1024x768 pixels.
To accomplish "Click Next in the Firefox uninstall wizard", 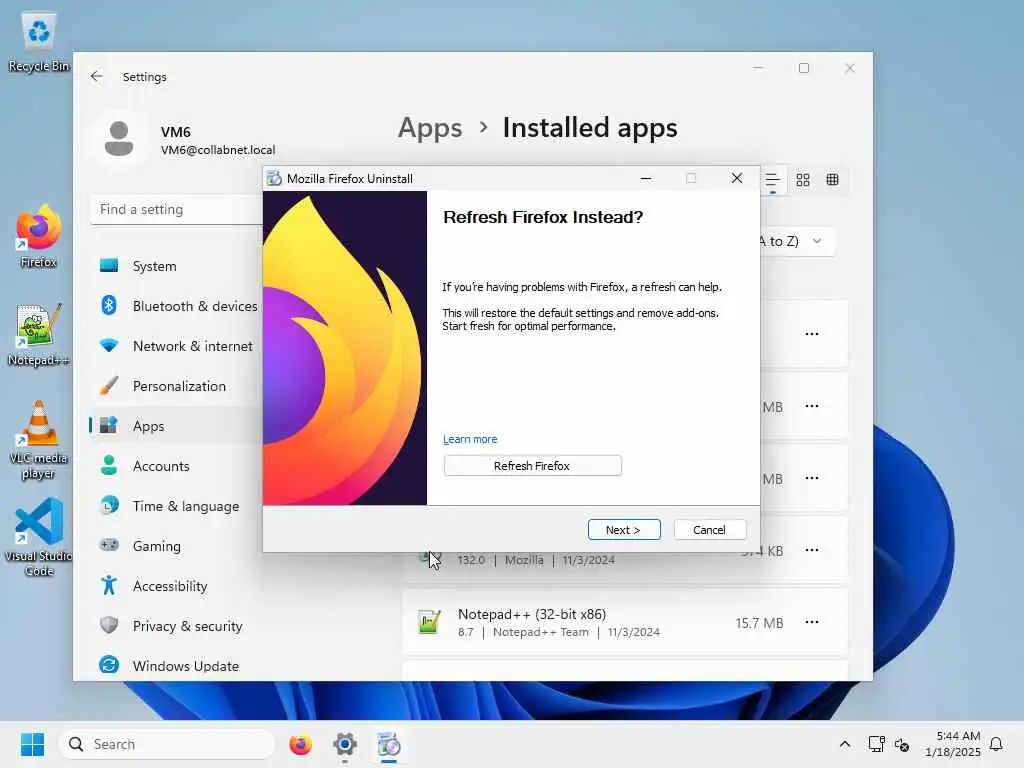I will click(624, 530).
